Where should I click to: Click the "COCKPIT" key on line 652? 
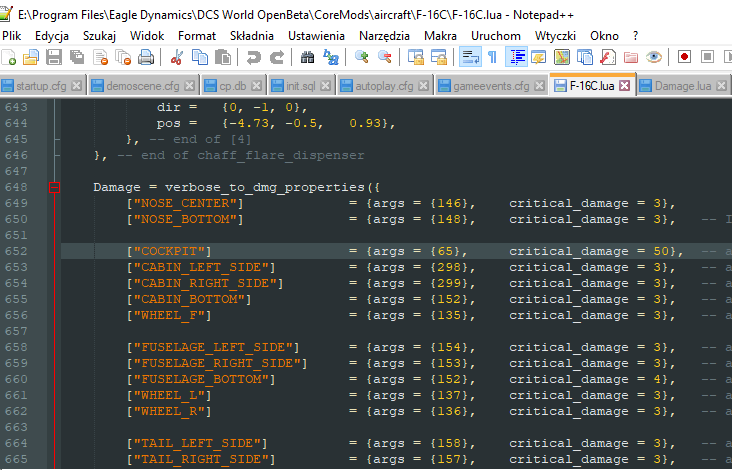pyautogui.click(x=169, y=251)
